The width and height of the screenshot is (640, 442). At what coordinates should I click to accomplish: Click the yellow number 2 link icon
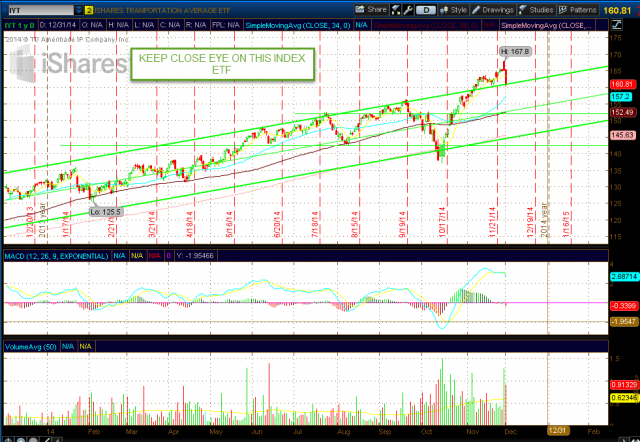[x=89, y=10]
